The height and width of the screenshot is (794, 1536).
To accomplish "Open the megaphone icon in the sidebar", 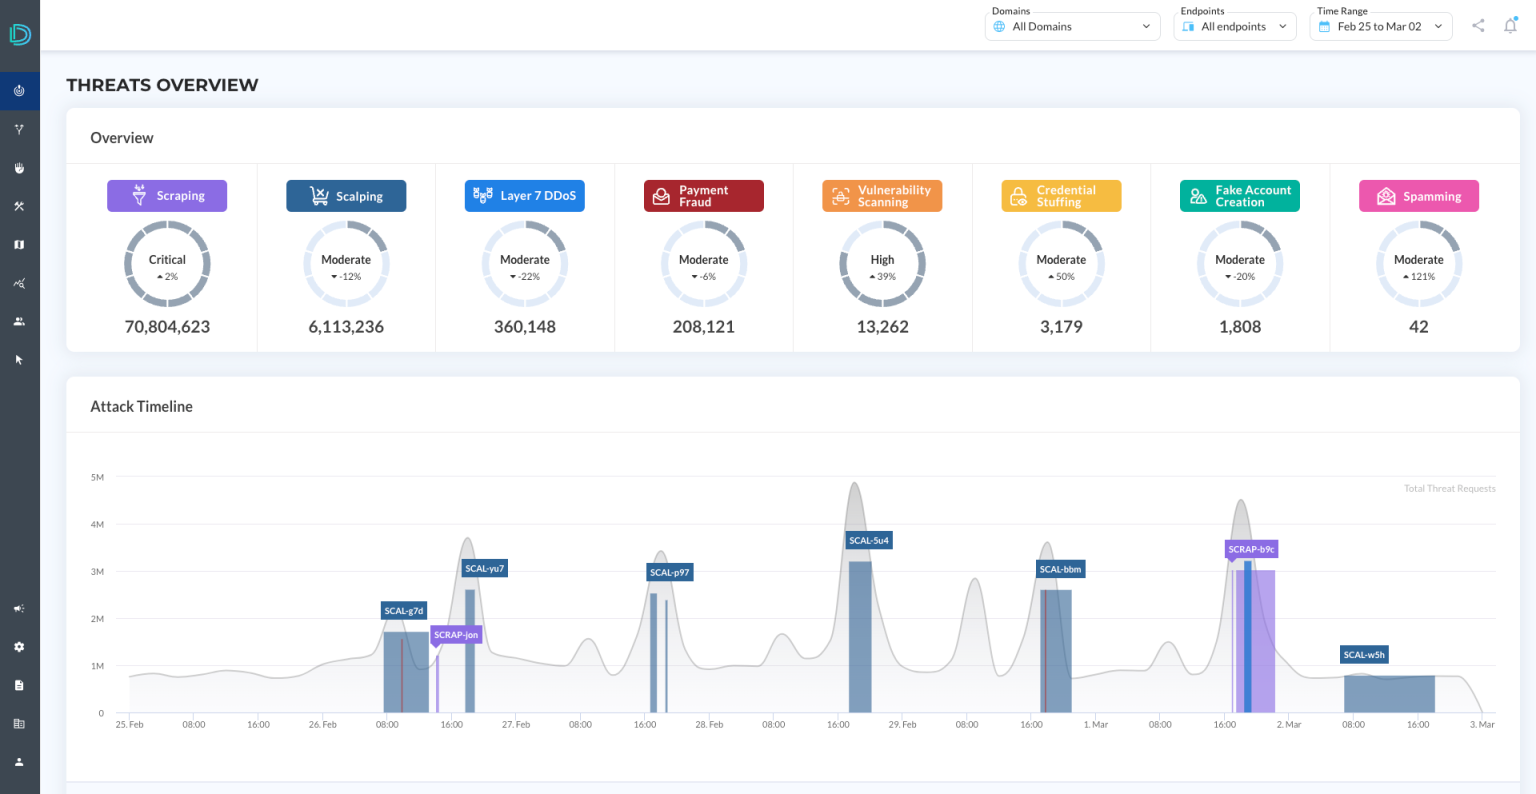I will (x=19, y=609).
